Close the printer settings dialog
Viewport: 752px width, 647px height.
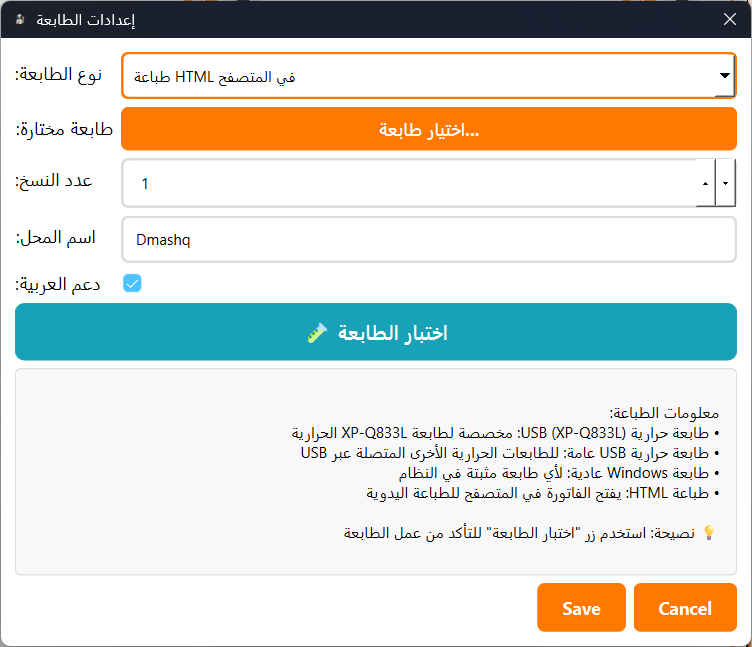pos(730,19)
